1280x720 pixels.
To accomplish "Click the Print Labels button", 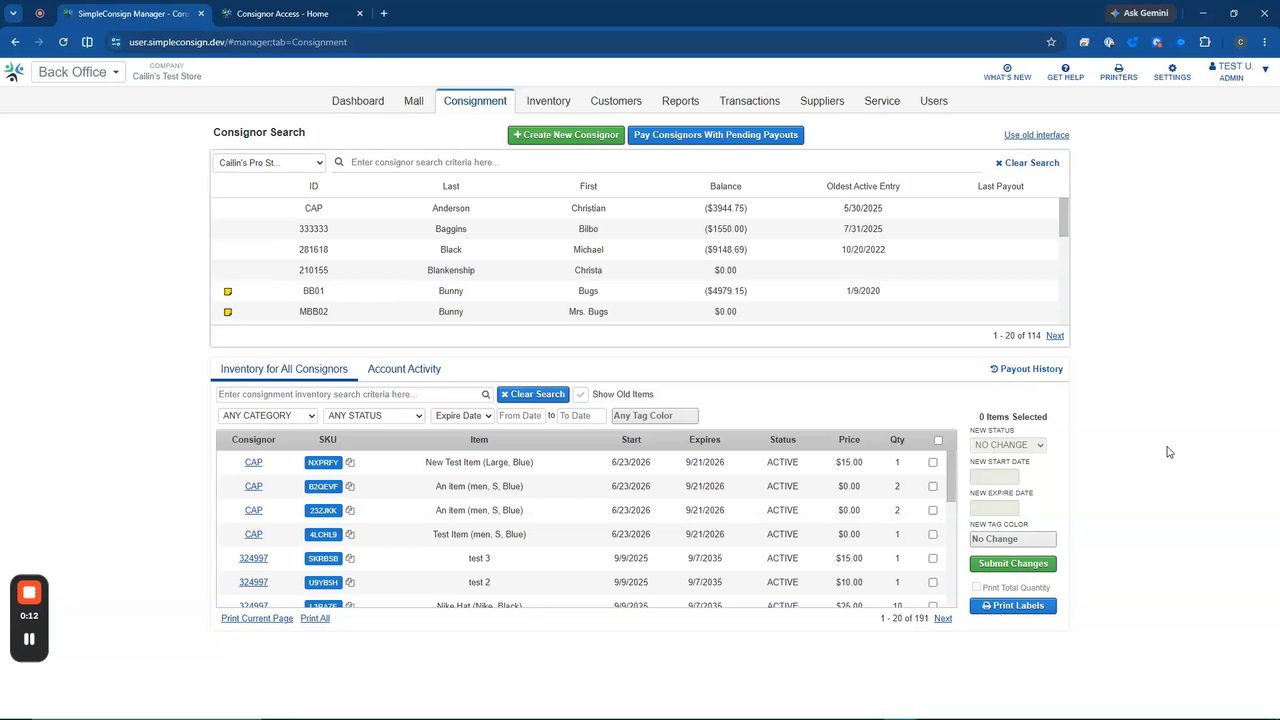I will pos(1013,606).
